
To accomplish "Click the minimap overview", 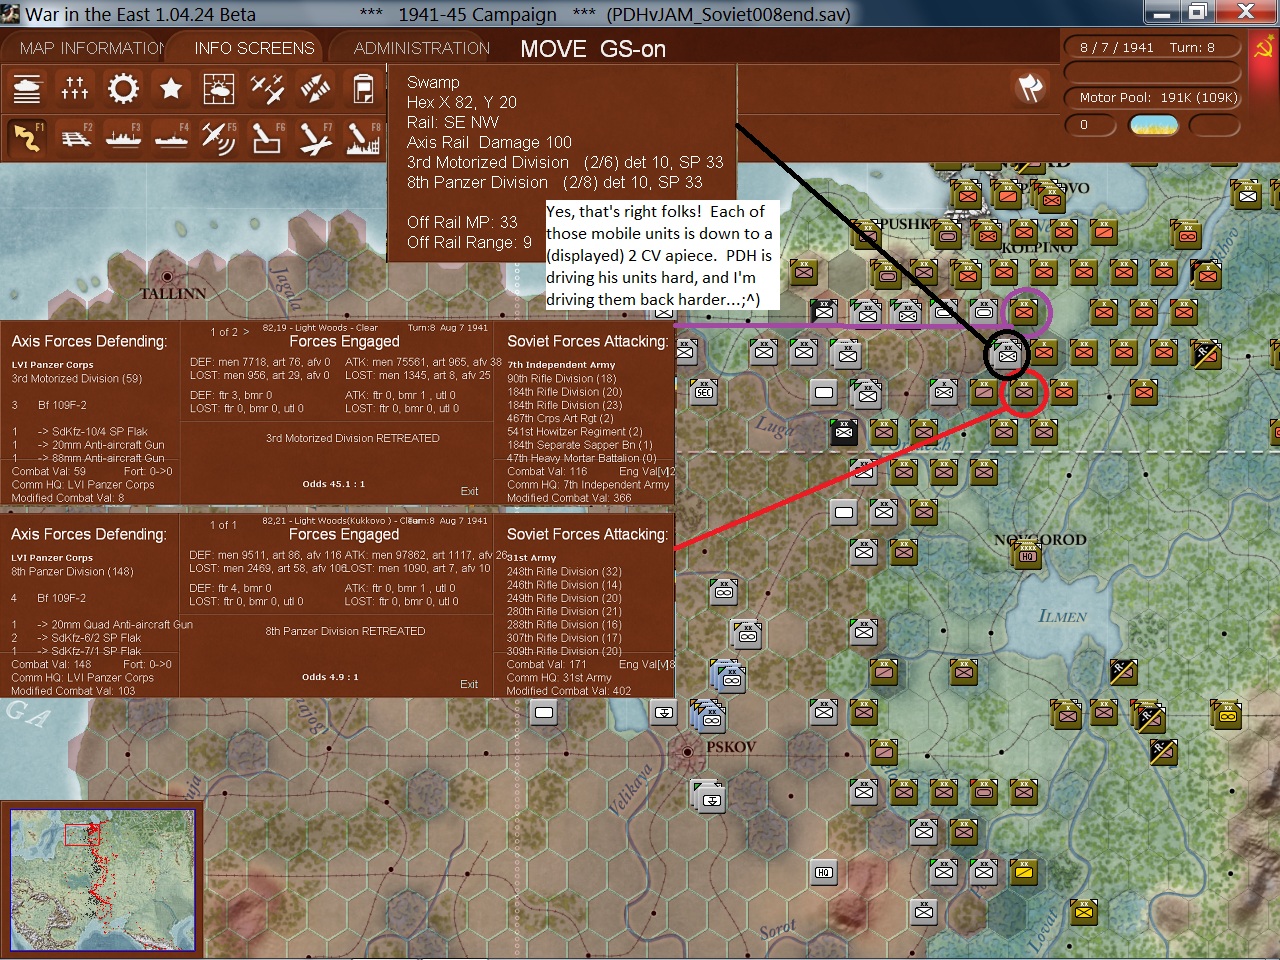I will 103,880.
